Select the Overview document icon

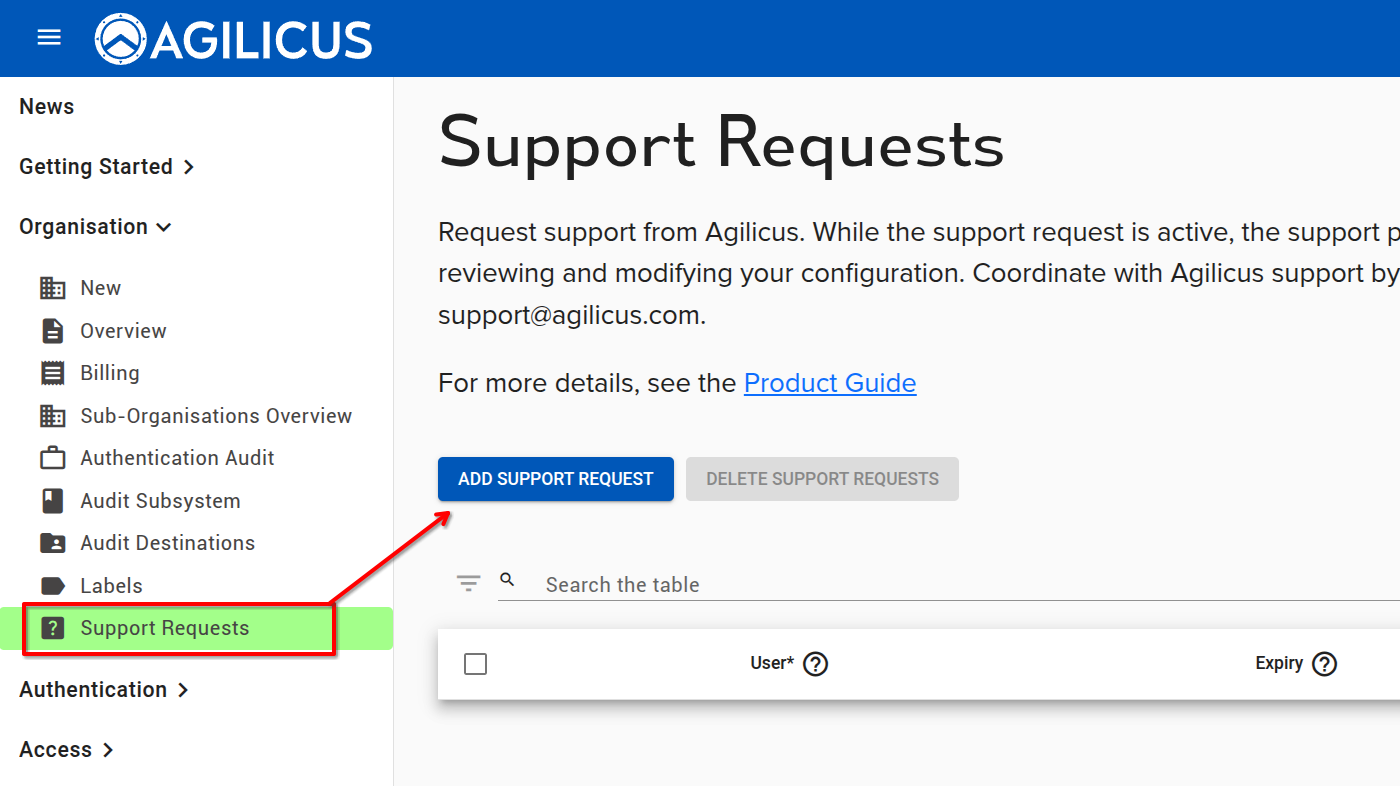click(x=53, y=330)
